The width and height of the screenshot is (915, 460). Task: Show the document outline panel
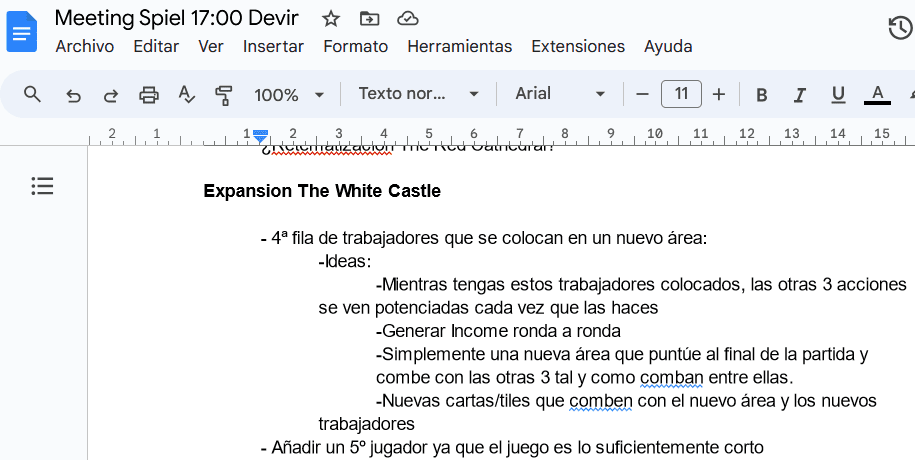click(43, 186)
